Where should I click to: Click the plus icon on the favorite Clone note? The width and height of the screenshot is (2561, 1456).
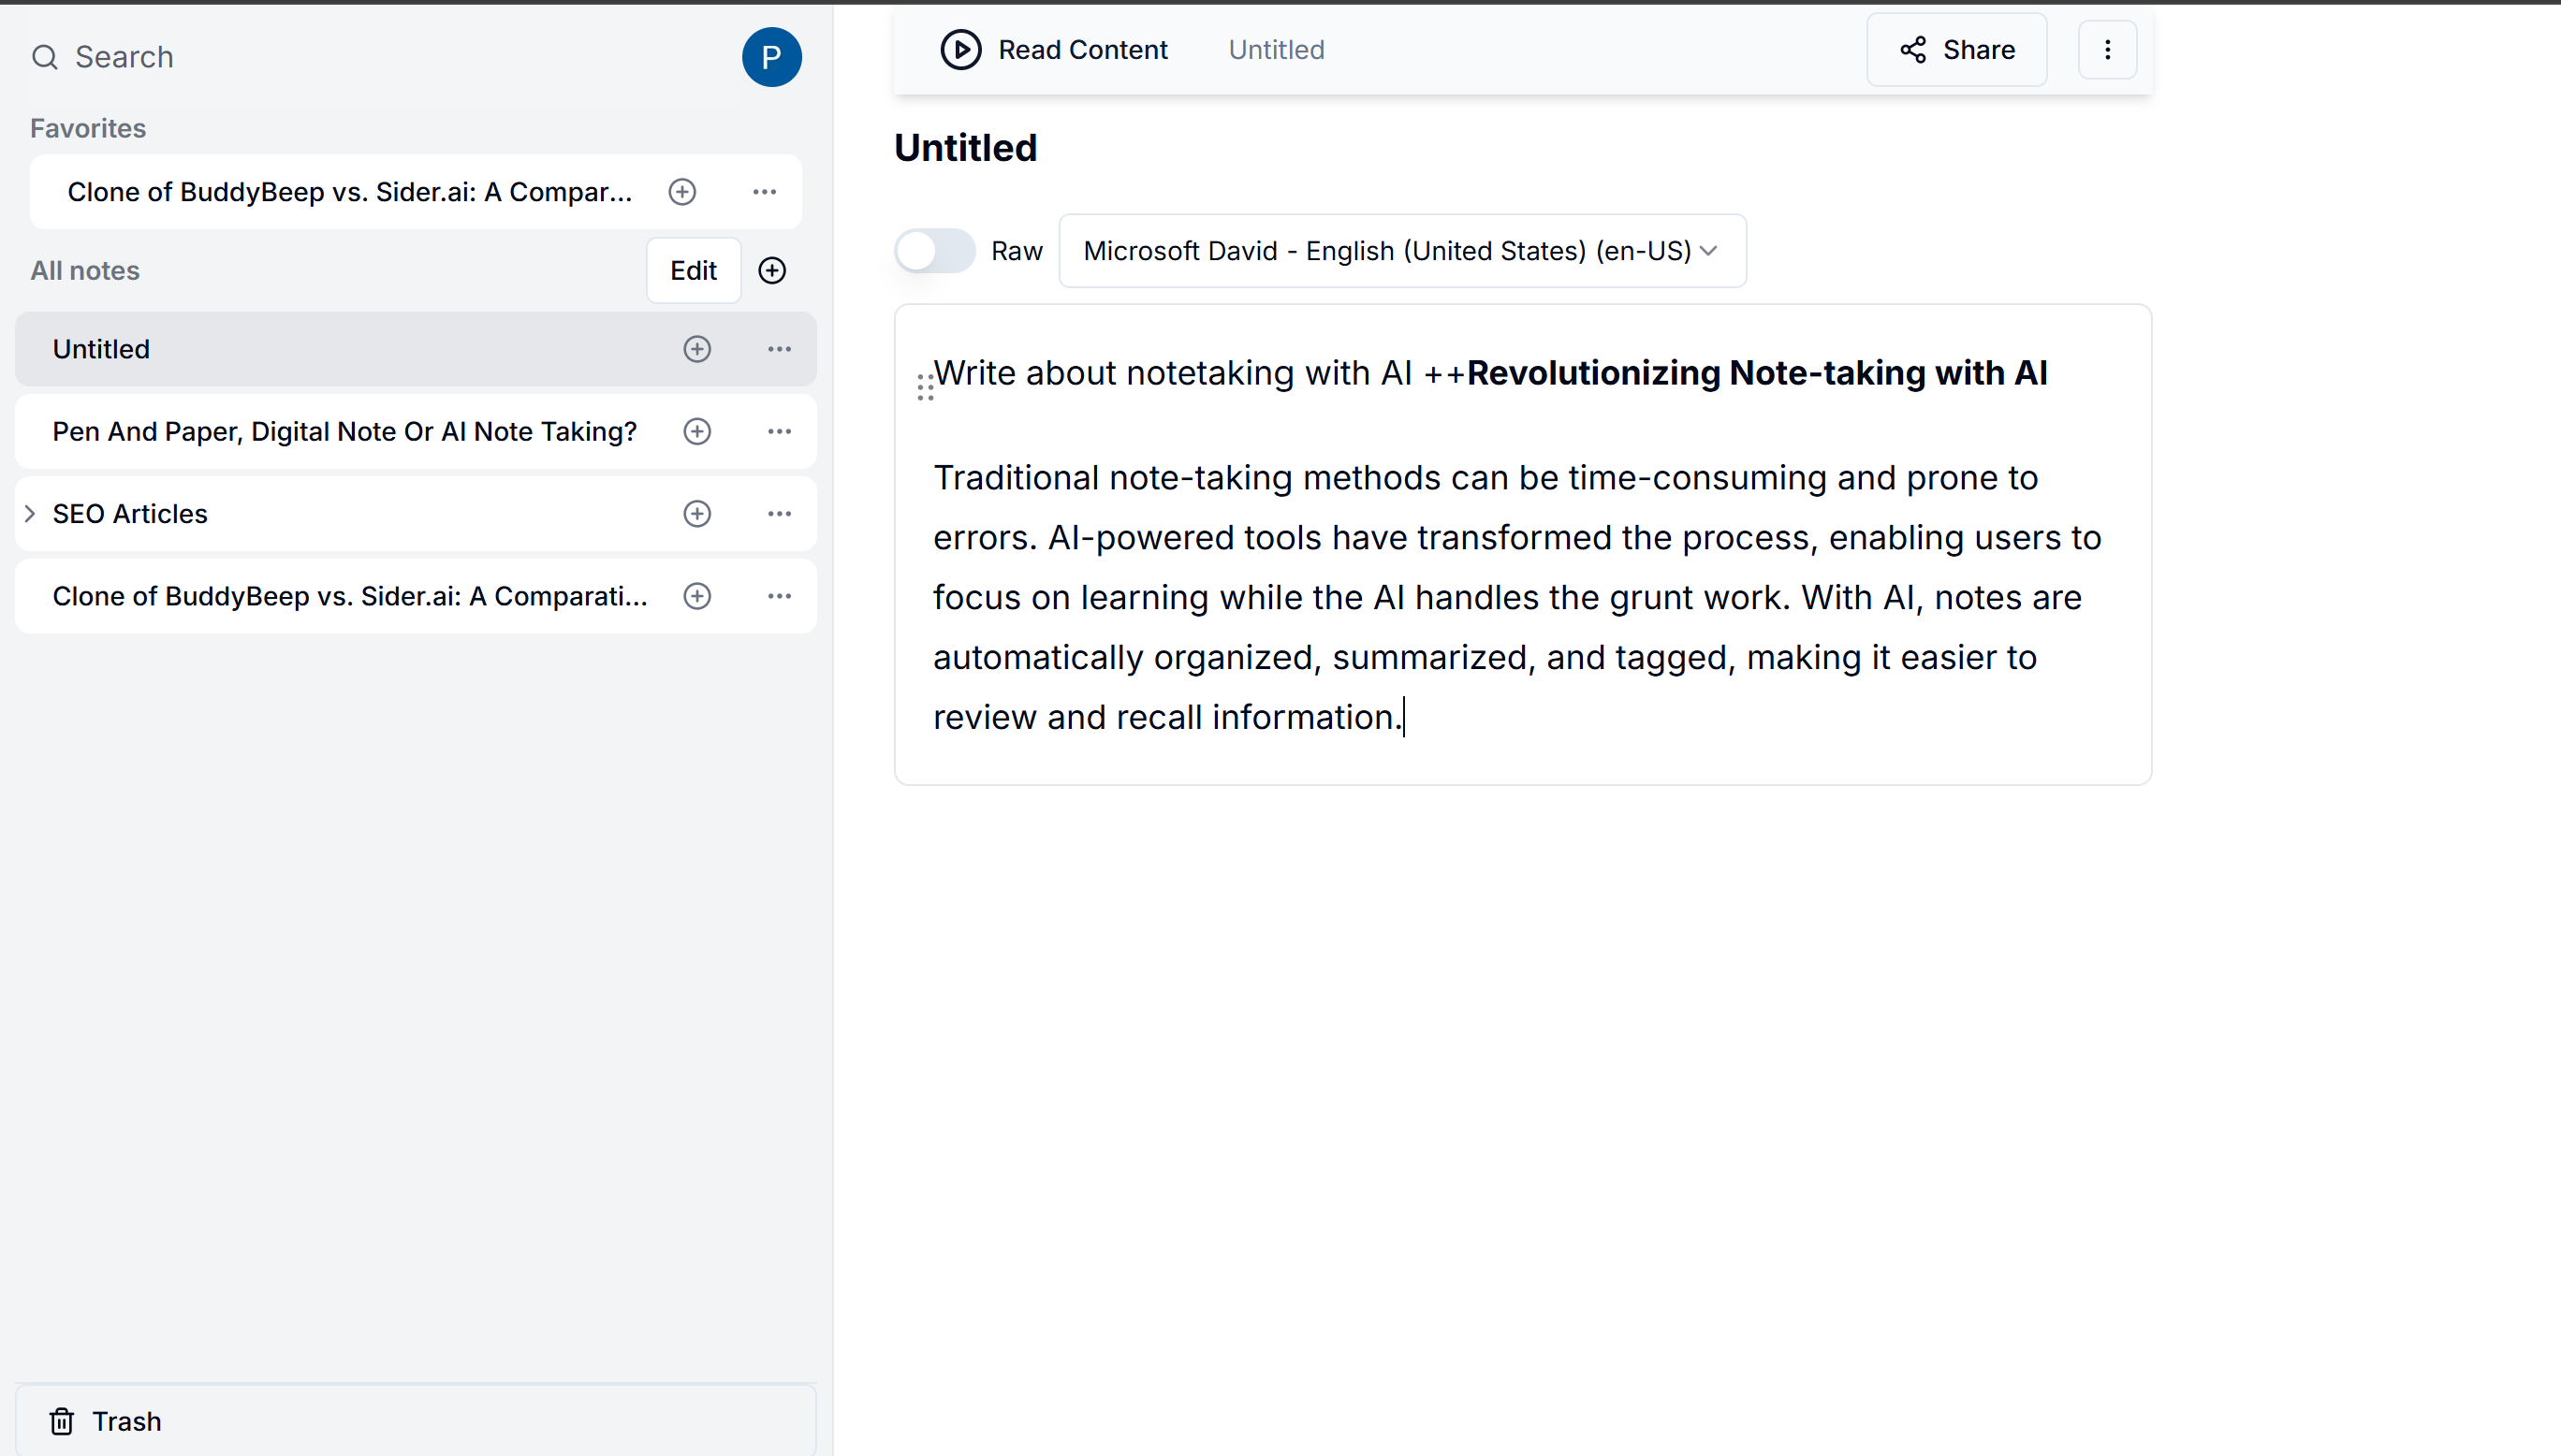[x=682, y=192]
